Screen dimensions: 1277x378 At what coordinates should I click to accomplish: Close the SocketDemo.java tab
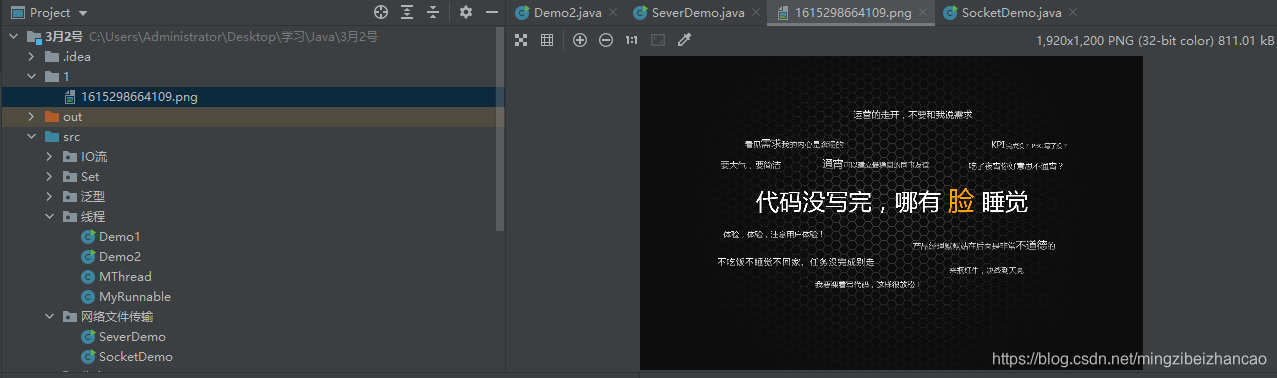tap(1074, 13)
